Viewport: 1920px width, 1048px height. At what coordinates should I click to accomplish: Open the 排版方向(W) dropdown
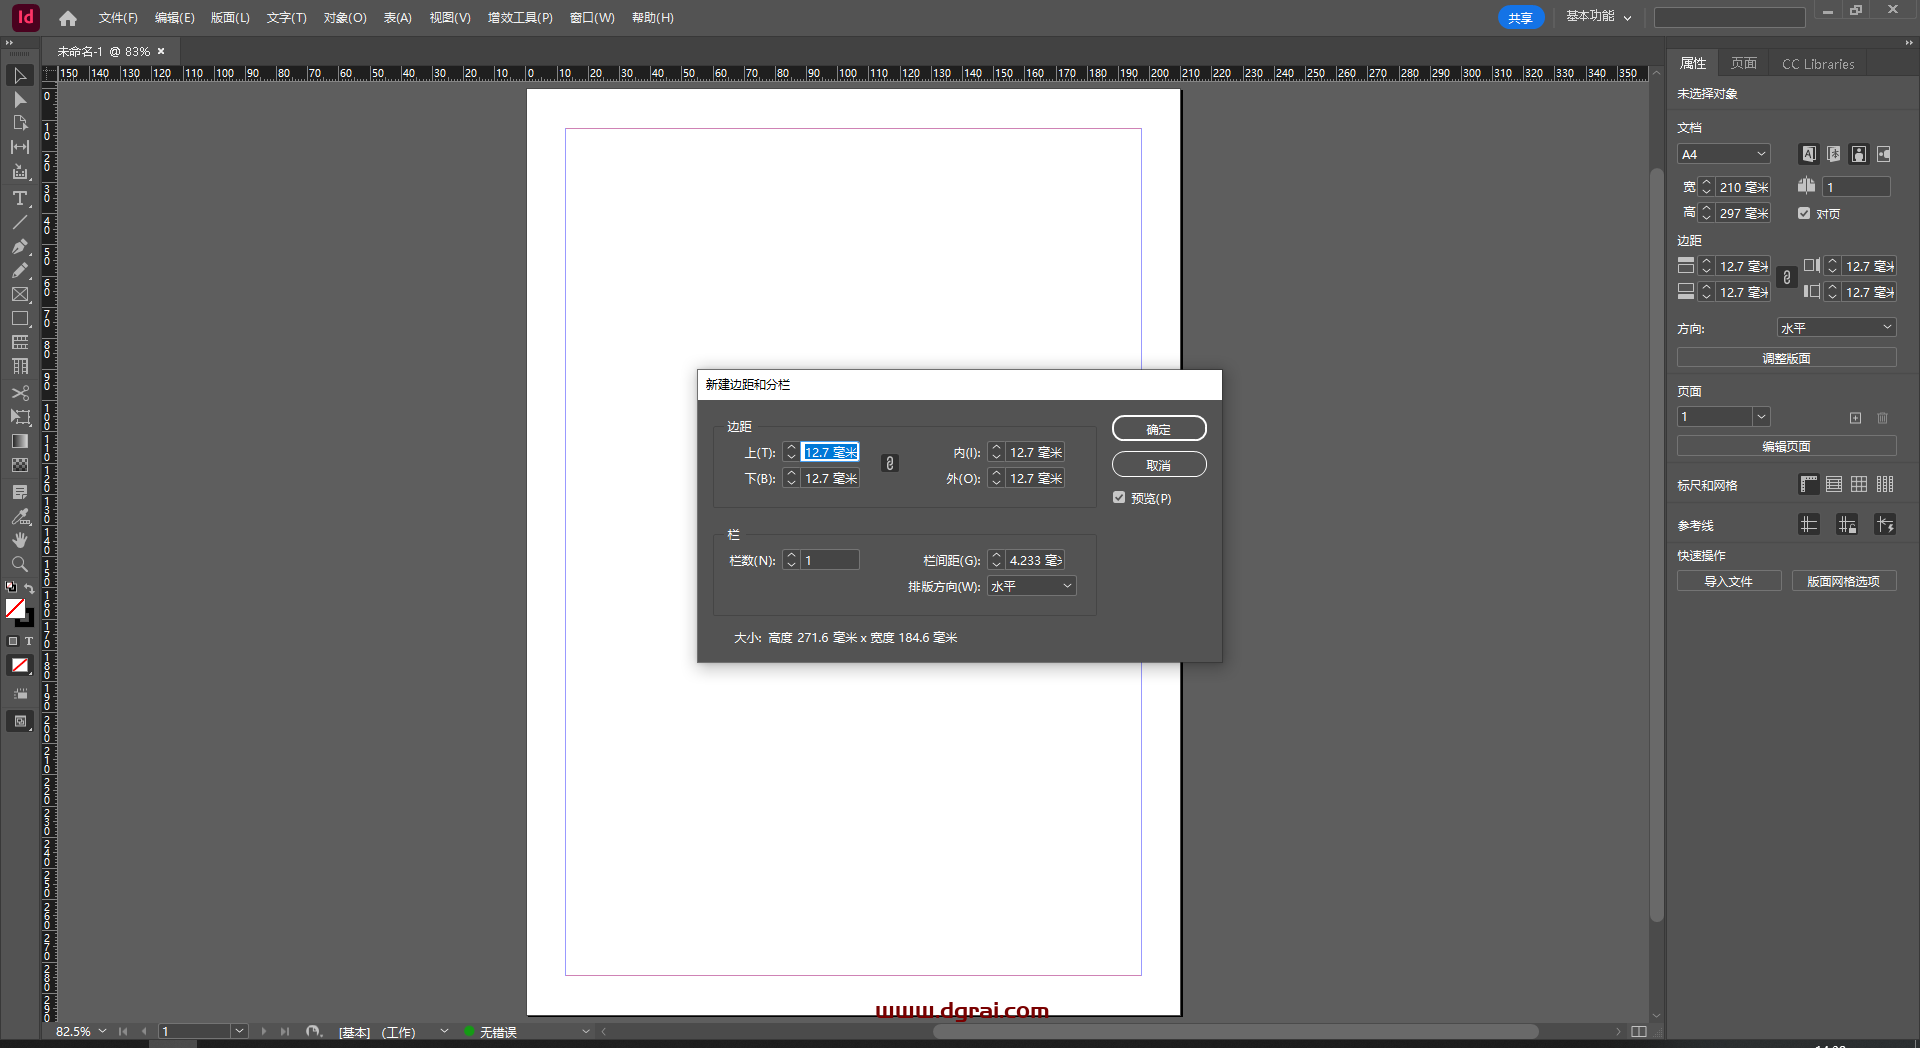click(x=1032, y=587)
